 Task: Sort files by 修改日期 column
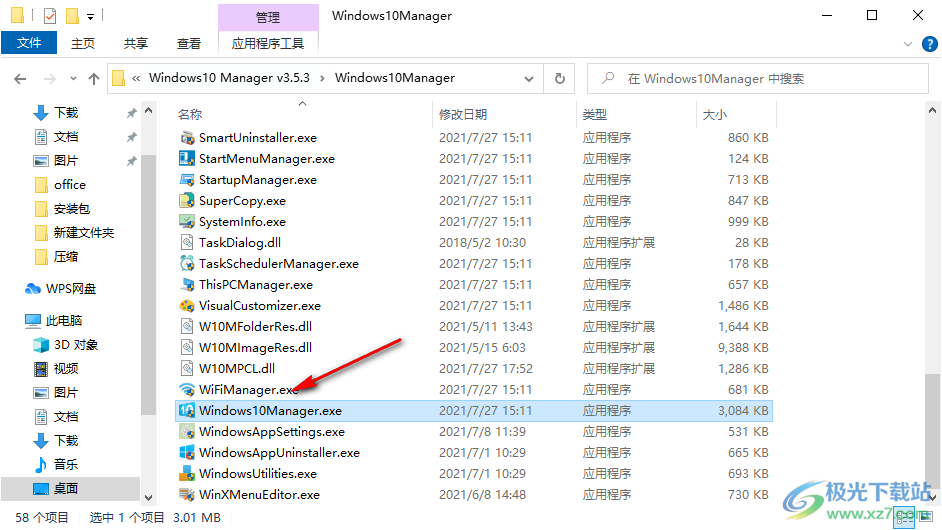point(463,114)
